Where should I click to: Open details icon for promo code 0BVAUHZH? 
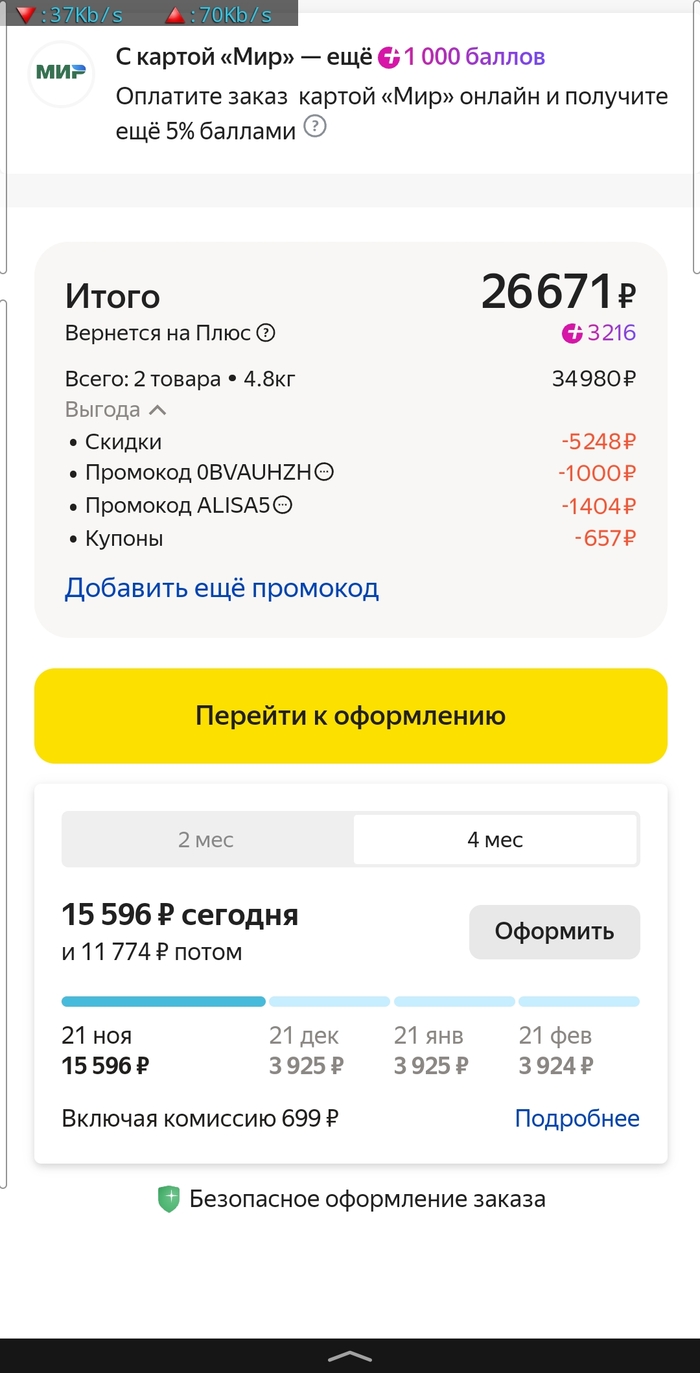point(324,472)
